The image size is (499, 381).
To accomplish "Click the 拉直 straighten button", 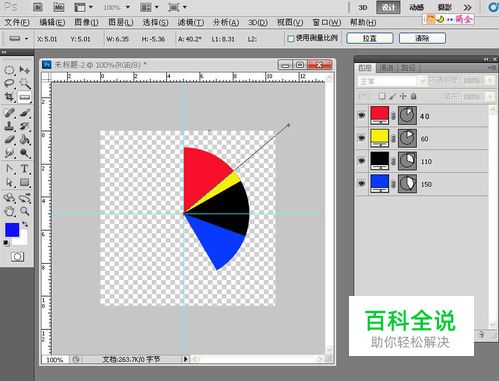I will click(370, 38).
